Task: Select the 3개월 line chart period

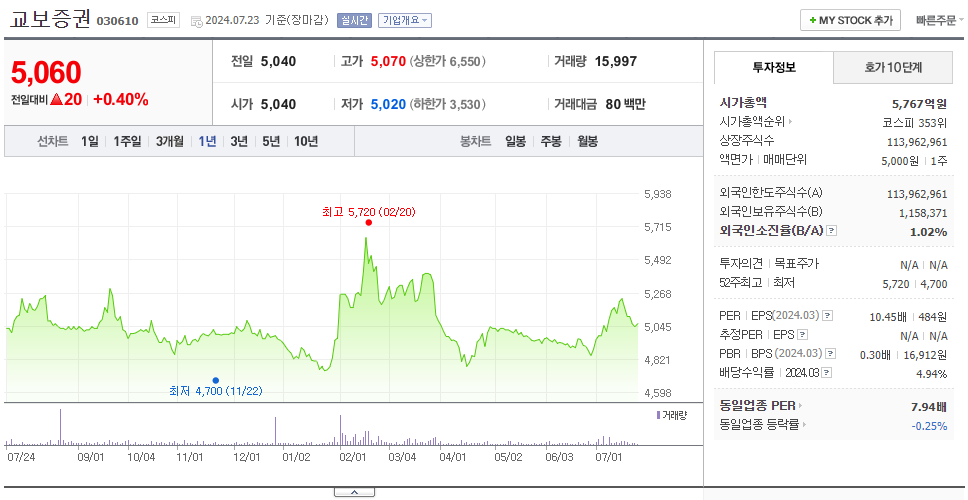Action: coord(169,141)
